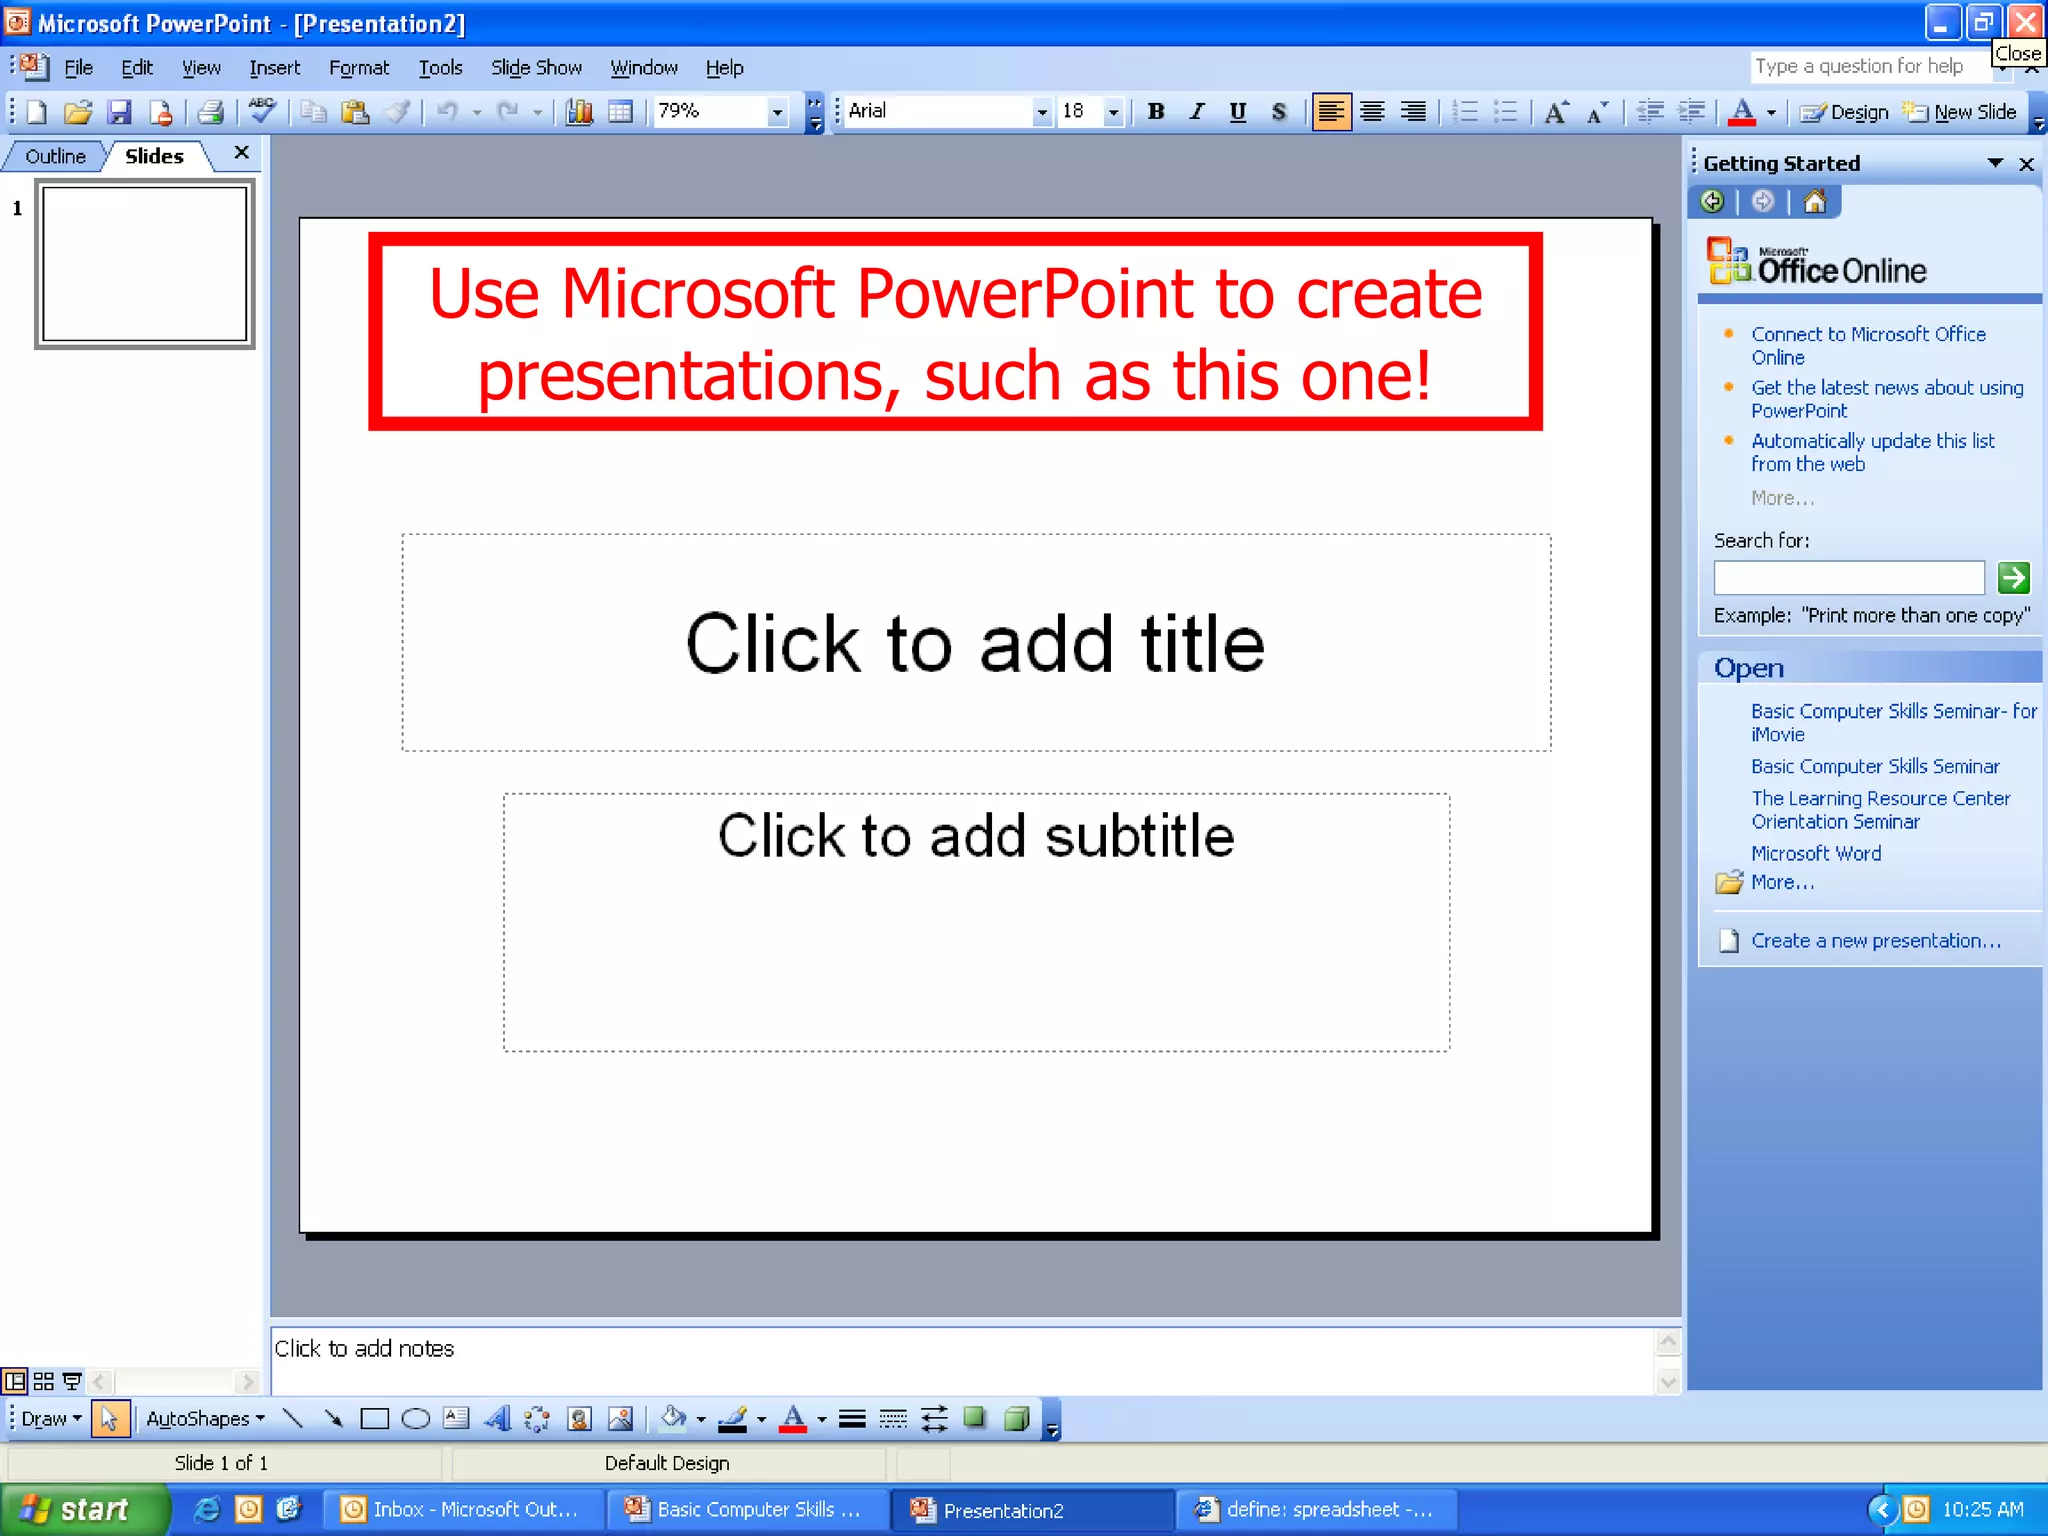Click the Paste clipboard icon
Viewport: 2048px width, 1536px height.
click(x=355, y=112)
